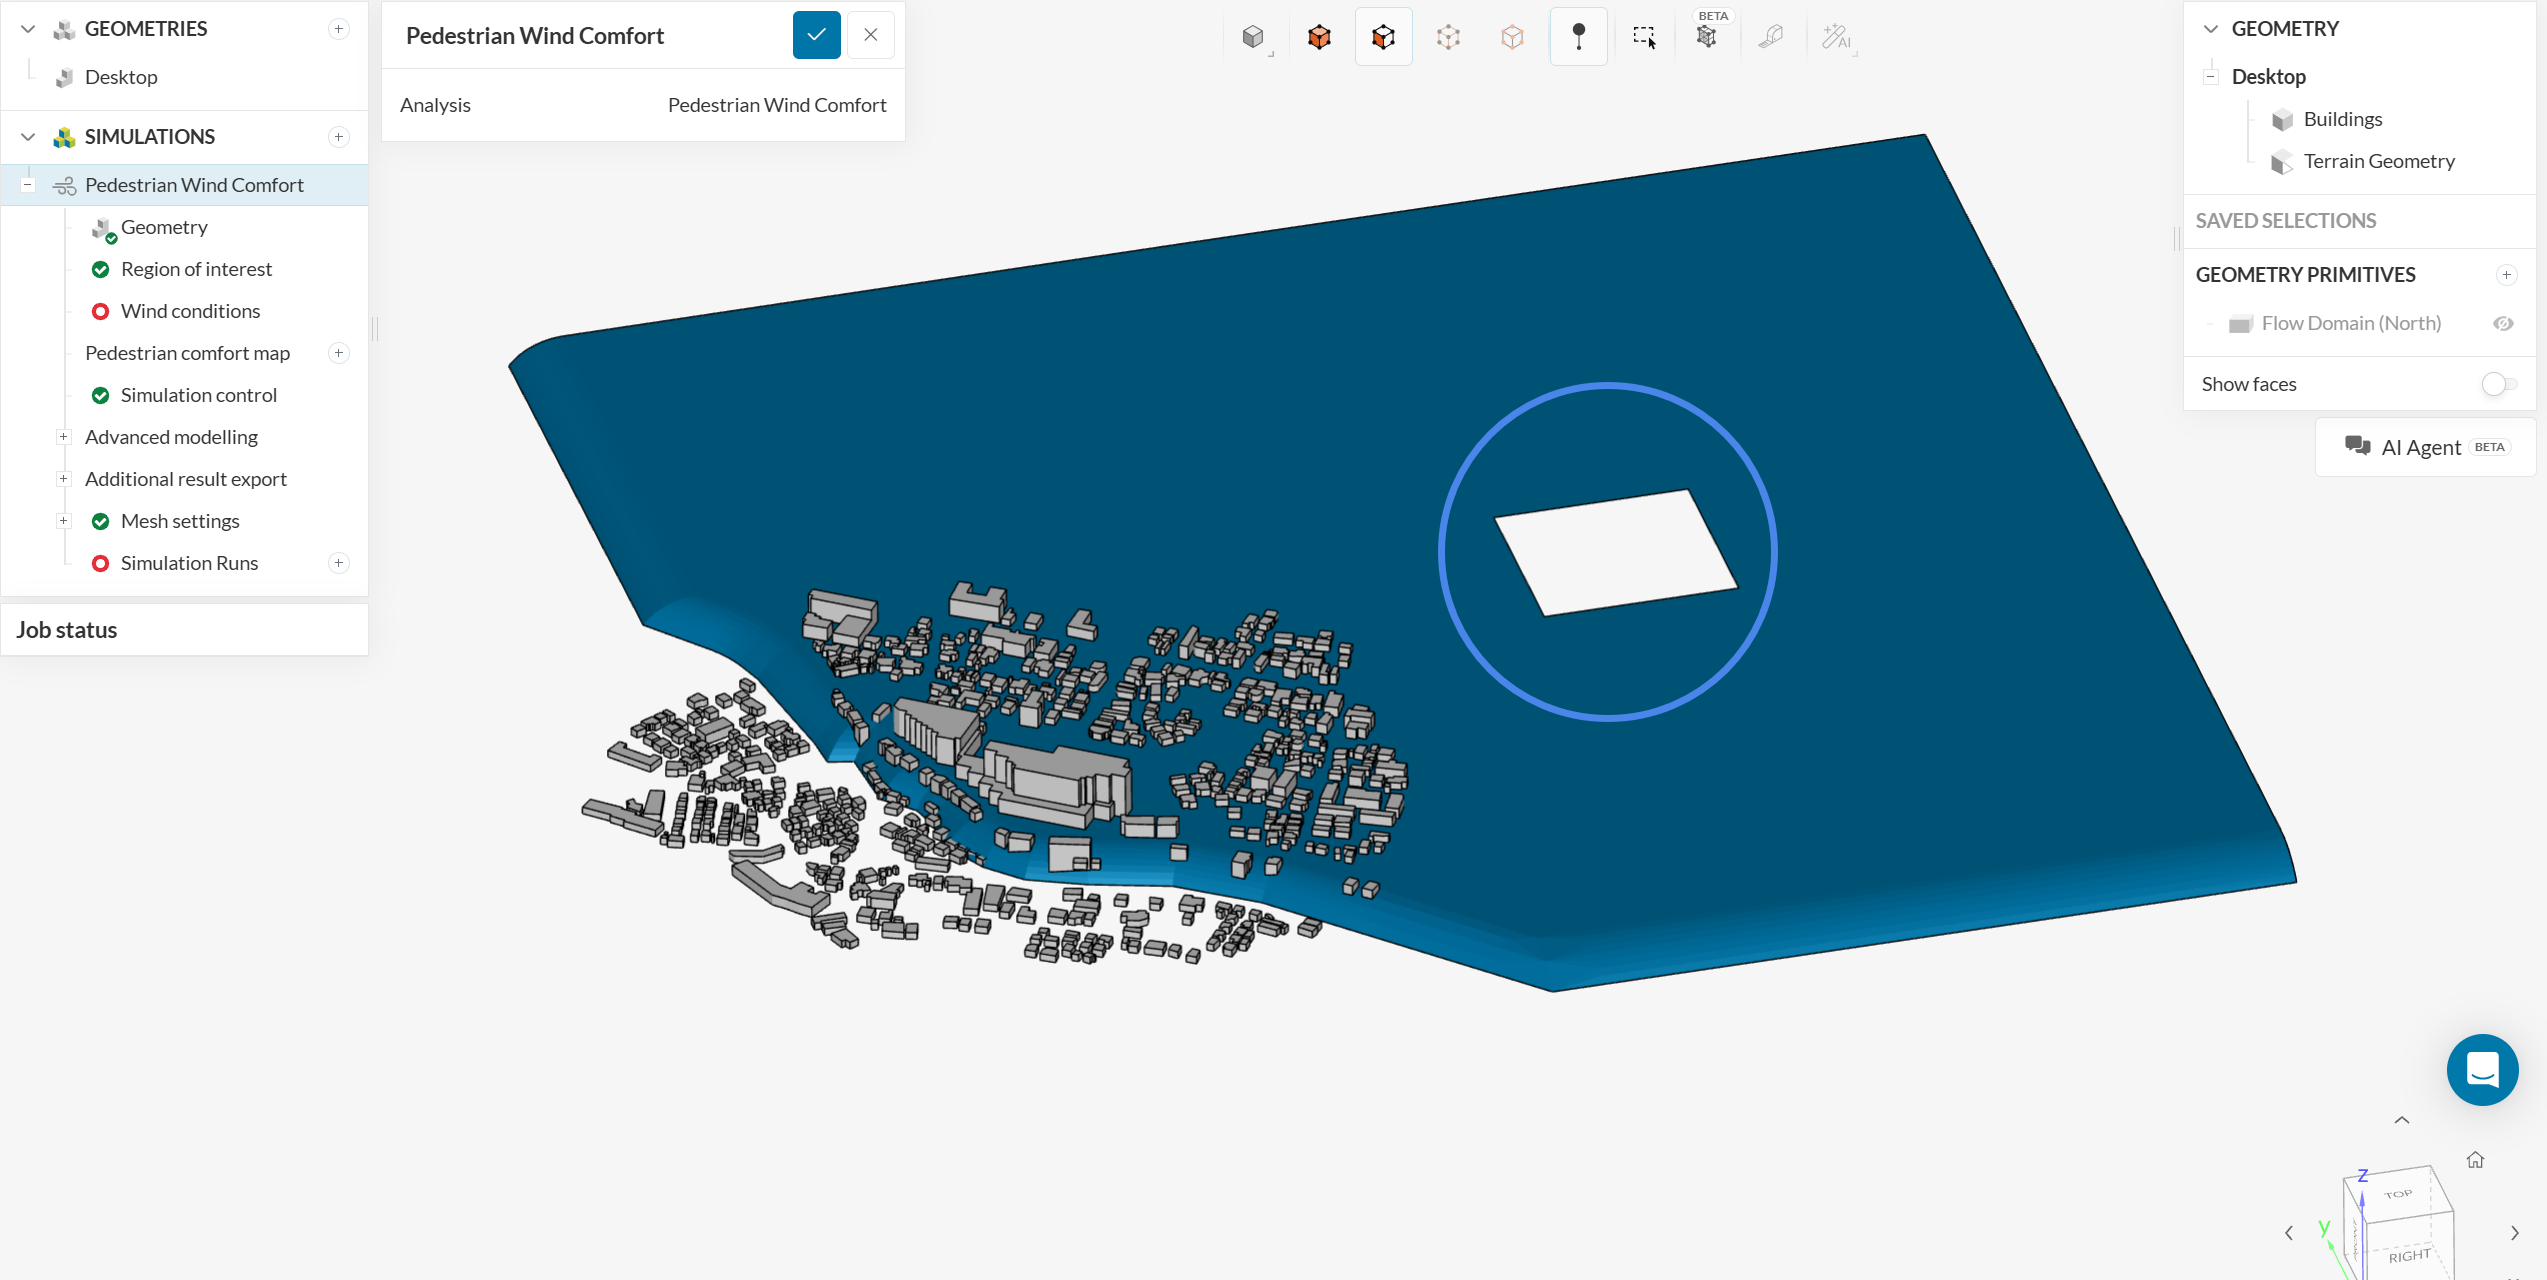Toggle visibility of Flow Domain (North)
Image resolution: width=2547 pixels, height=1280 pixels.
[x=2503, y=323]
